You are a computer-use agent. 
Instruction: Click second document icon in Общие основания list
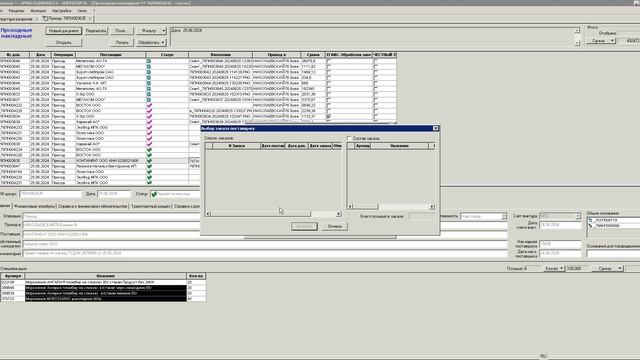pos(590,225)
